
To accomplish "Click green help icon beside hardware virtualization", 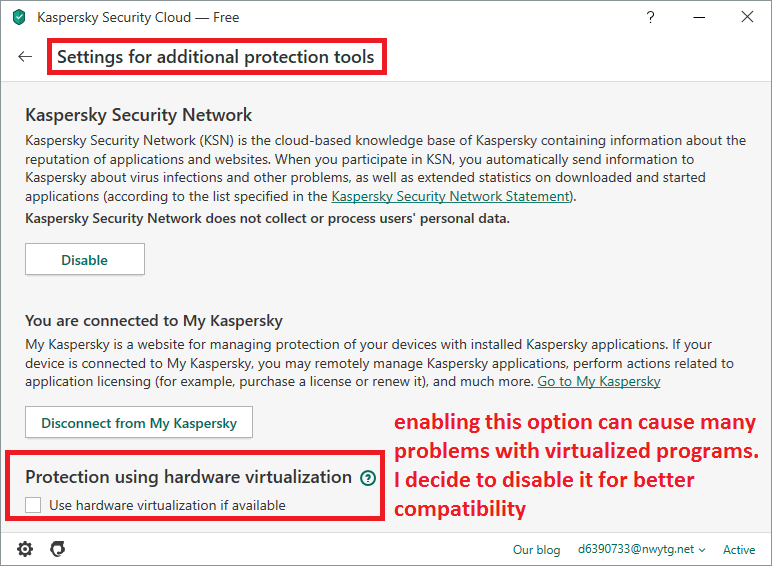I will click(x=368, y=478).
